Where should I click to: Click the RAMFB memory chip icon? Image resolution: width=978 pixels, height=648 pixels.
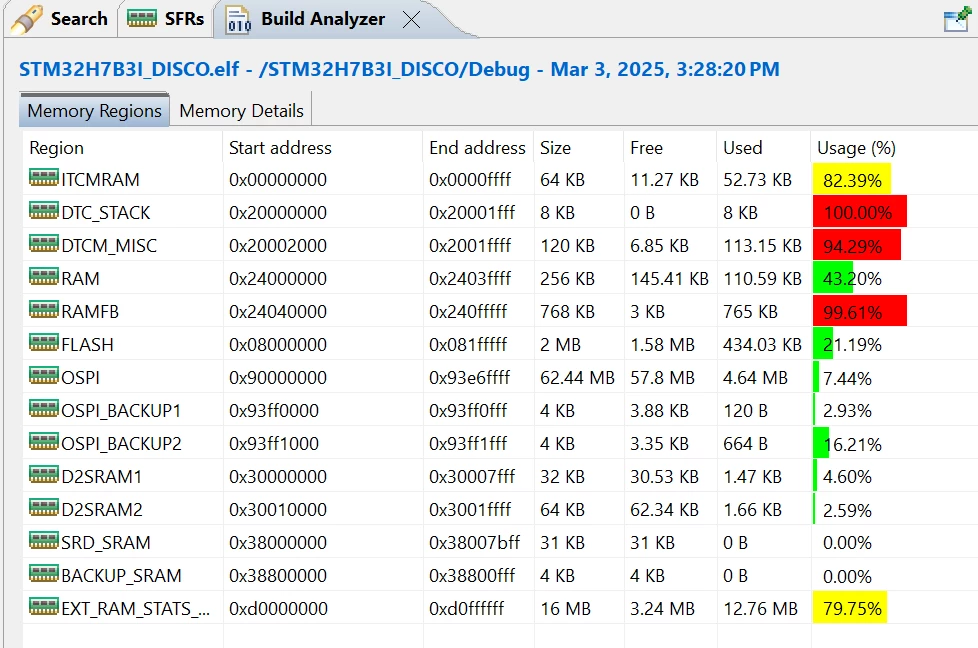pyautogui.click(x=44, y=310)
